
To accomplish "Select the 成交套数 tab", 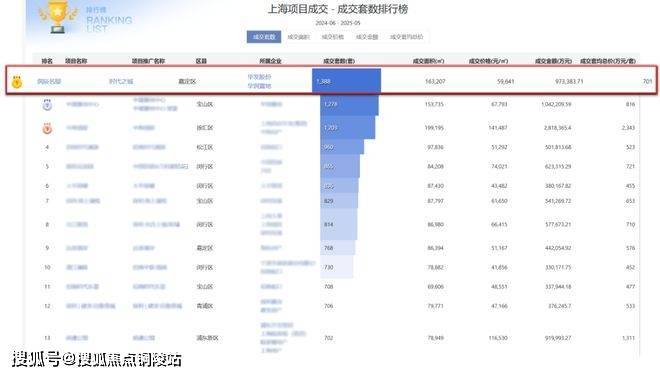I will 264,37.
